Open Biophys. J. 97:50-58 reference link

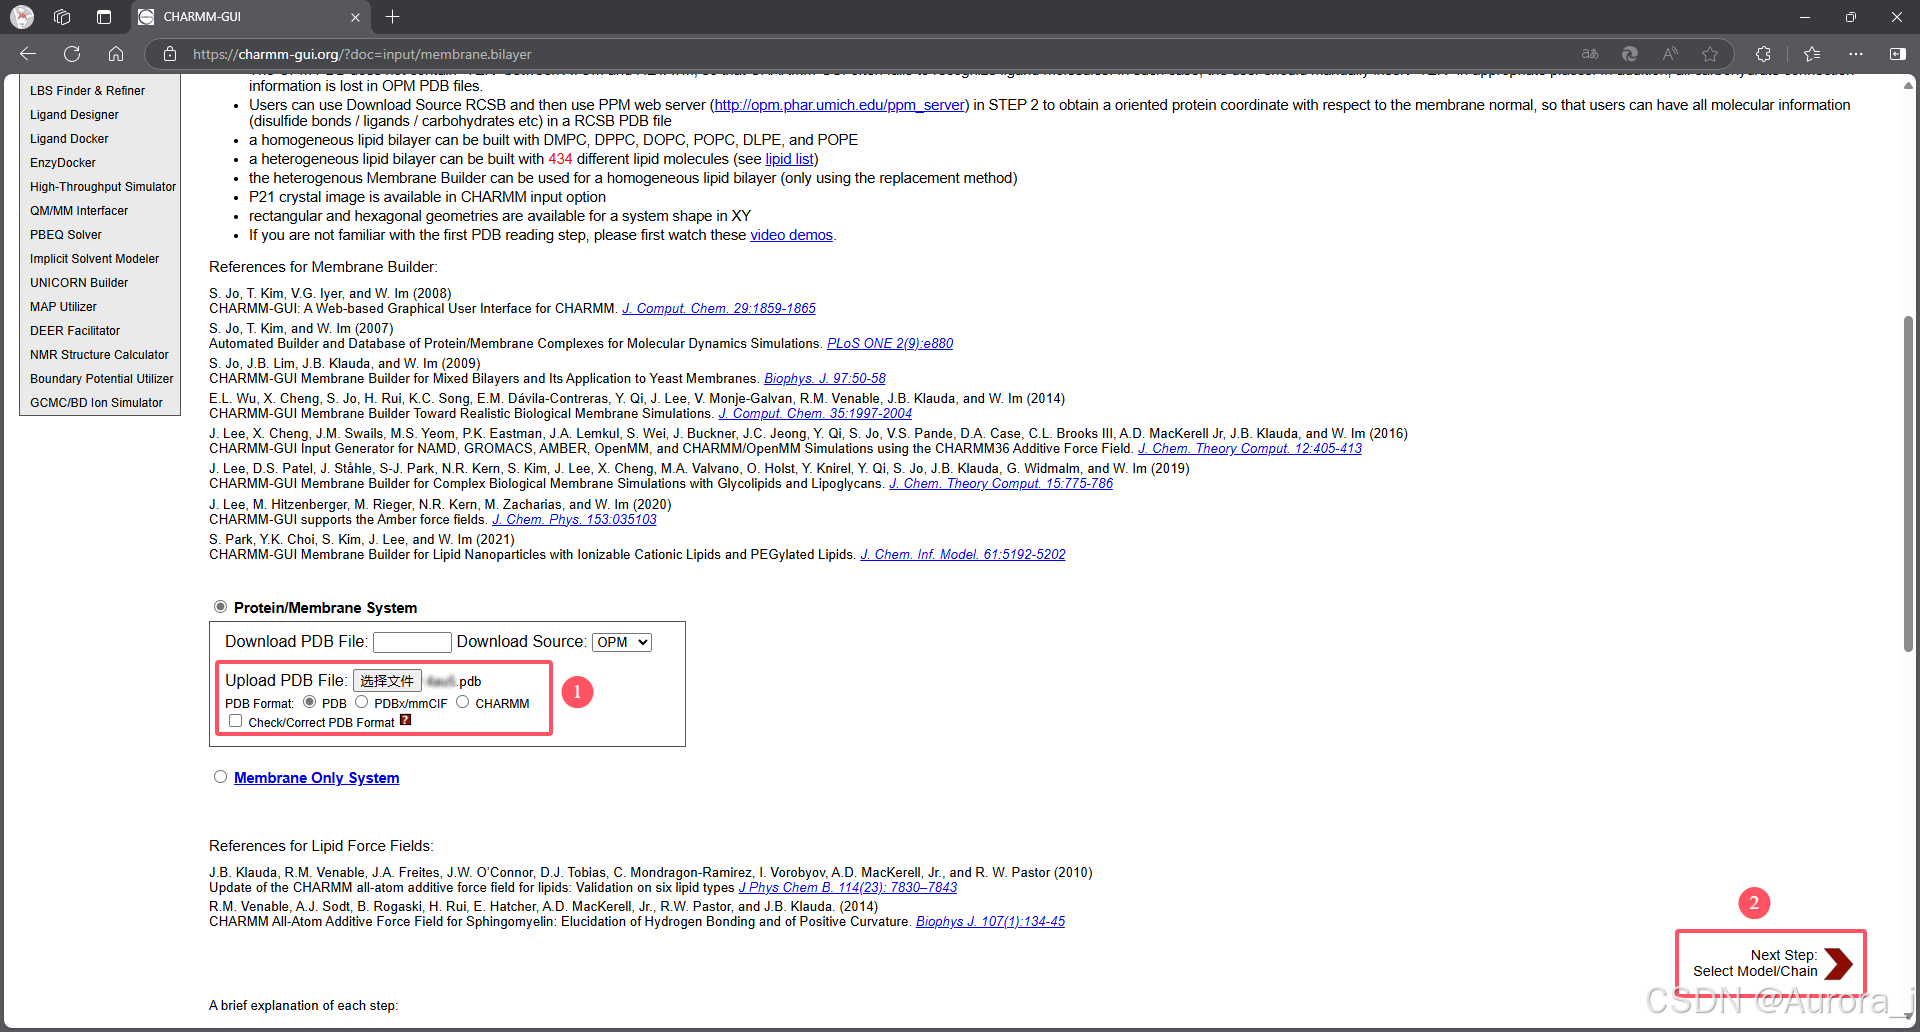click(825, 379)
